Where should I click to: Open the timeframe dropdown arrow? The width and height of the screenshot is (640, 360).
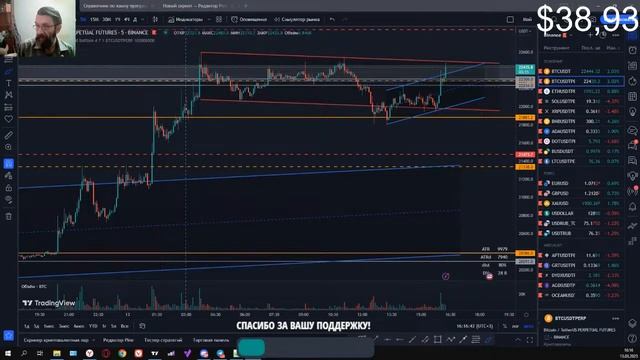pyautogui.click(x=142, y=19)
